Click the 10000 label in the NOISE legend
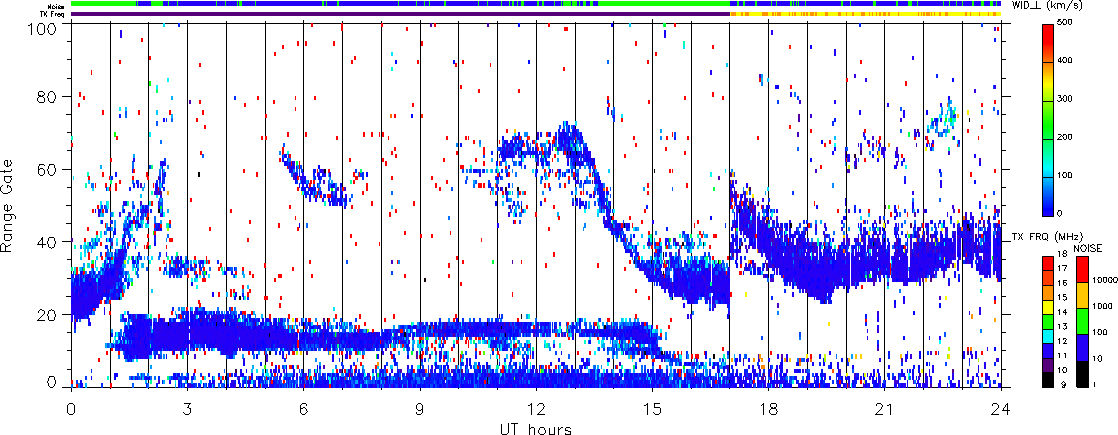 [1103, 281]
